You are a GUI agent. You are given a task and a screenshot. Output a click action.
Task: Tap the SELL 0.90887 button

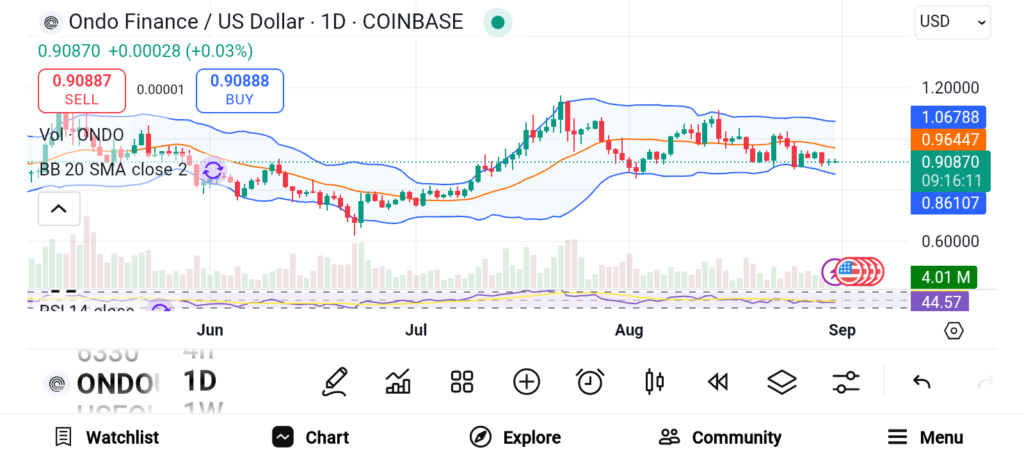(82, 90)
